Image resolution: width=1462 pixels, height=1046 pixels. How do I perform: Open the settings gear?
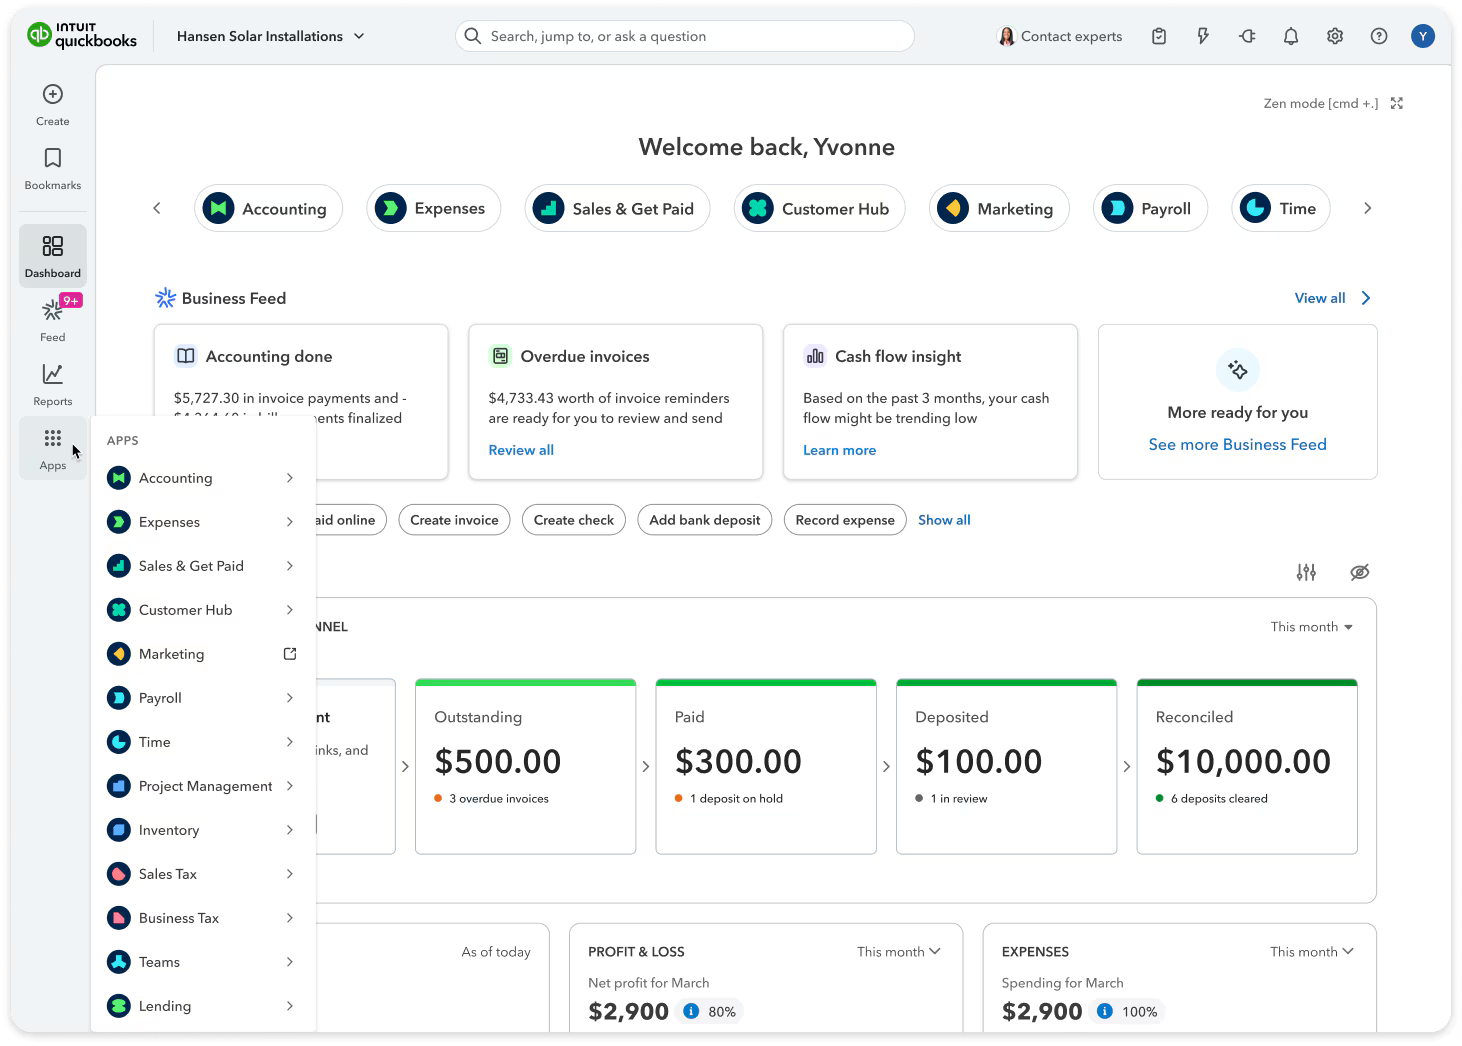1335,36
